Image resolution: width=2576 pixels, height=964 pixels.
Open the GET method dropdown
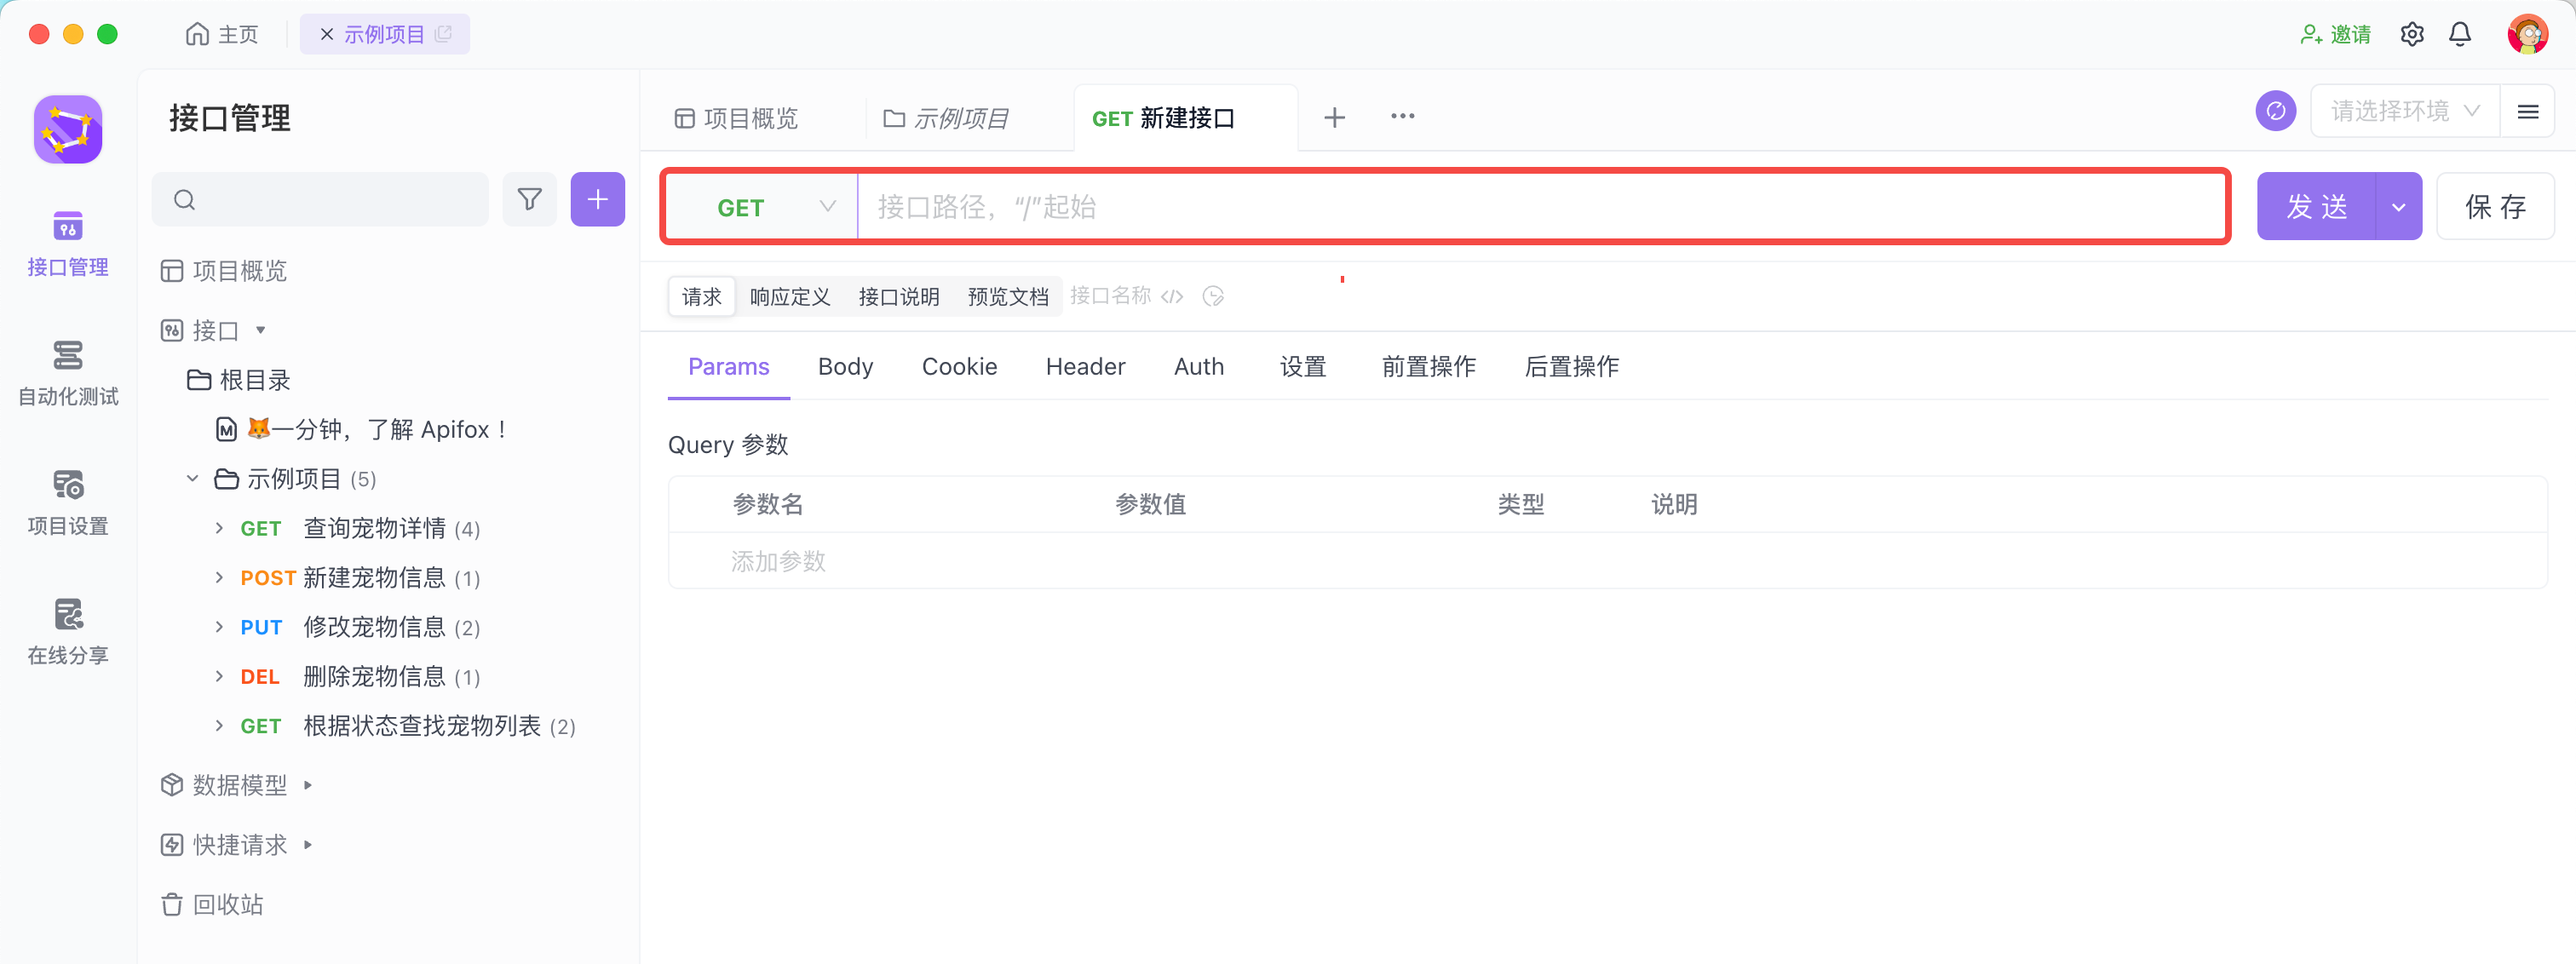pos(762,207)
